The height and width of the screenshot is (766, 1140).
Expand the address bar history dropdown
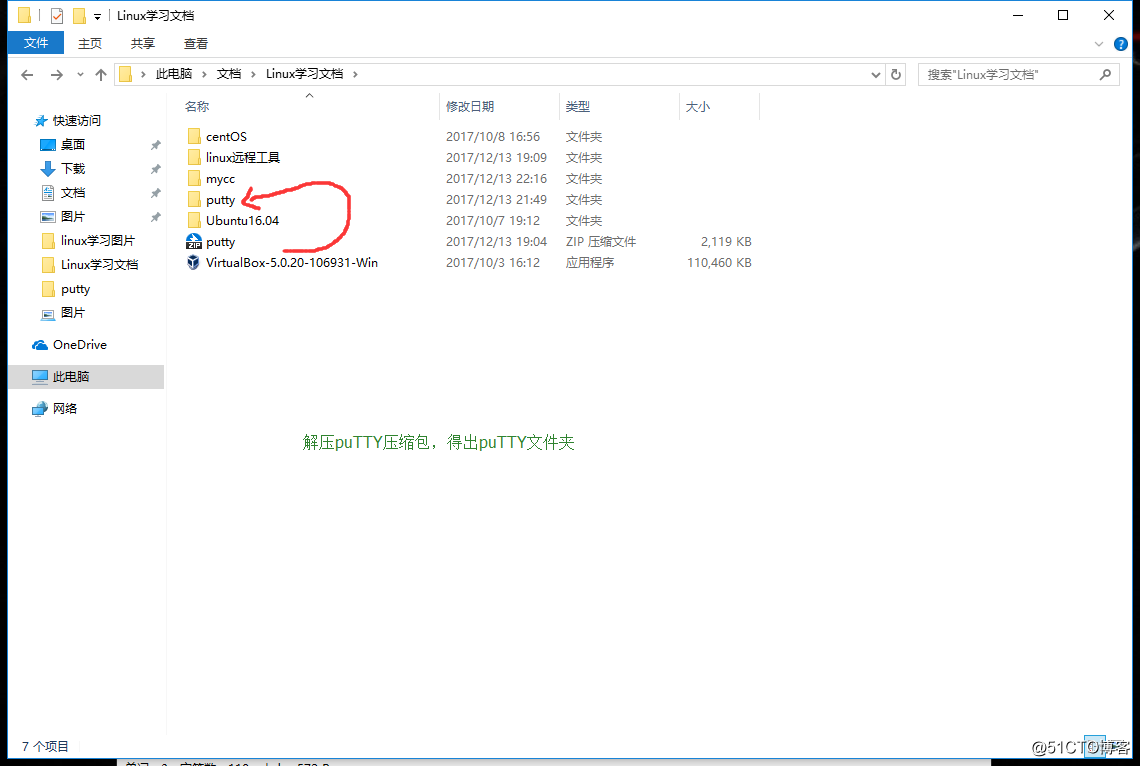pos(875,74)
